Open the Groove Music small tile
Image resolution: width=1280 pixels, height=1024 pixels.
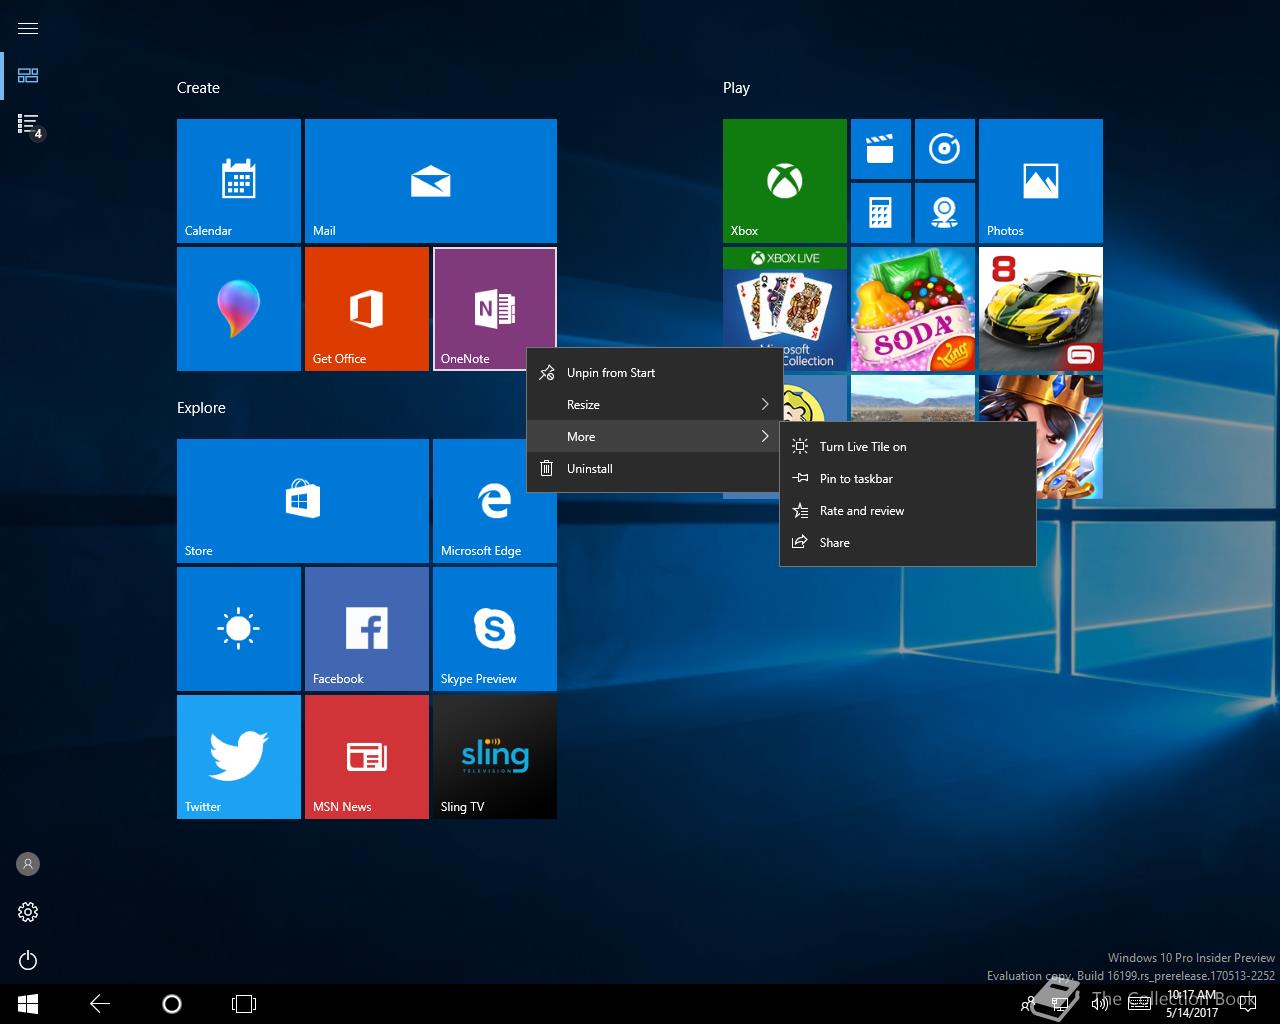pyautogui.click(x=945, y=149)
